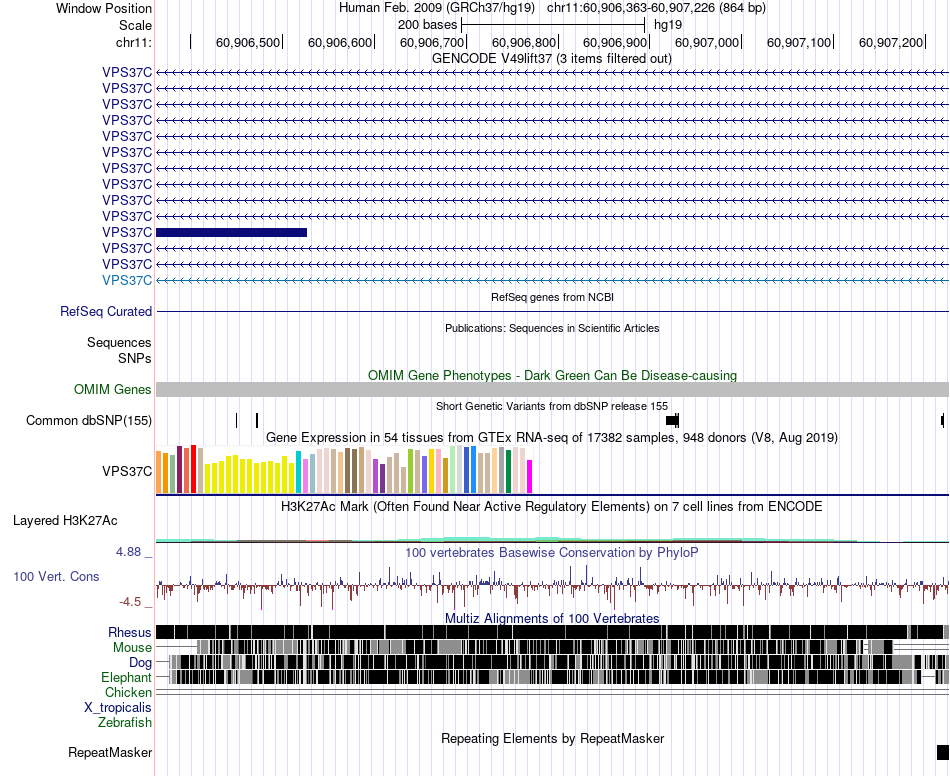Click the black RepeatMasker element at right edge
The width and height of the screenshot is (950, 776).
coord(943,752)
